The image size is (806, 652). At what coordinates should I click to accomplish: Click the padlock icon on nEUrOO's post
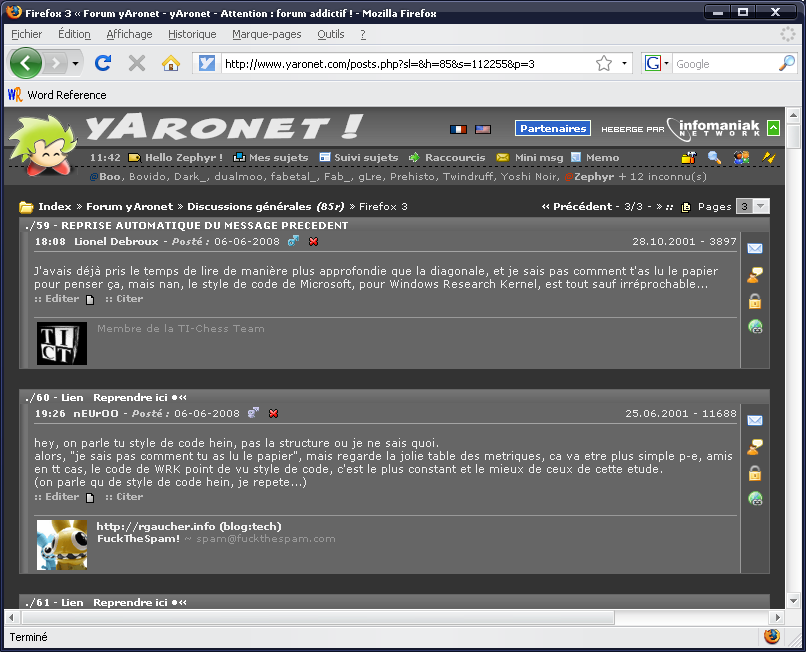[x=755, y=473]
